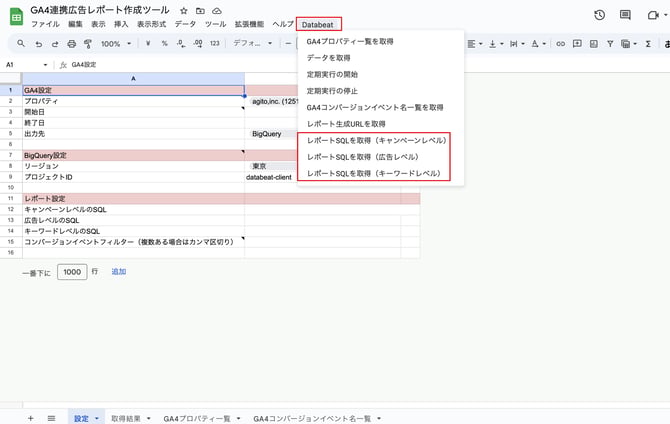The image size is (670, 424).
Task: Switch to the GA4プロパティ一覧 sheet tab
Action: [197, 418]
